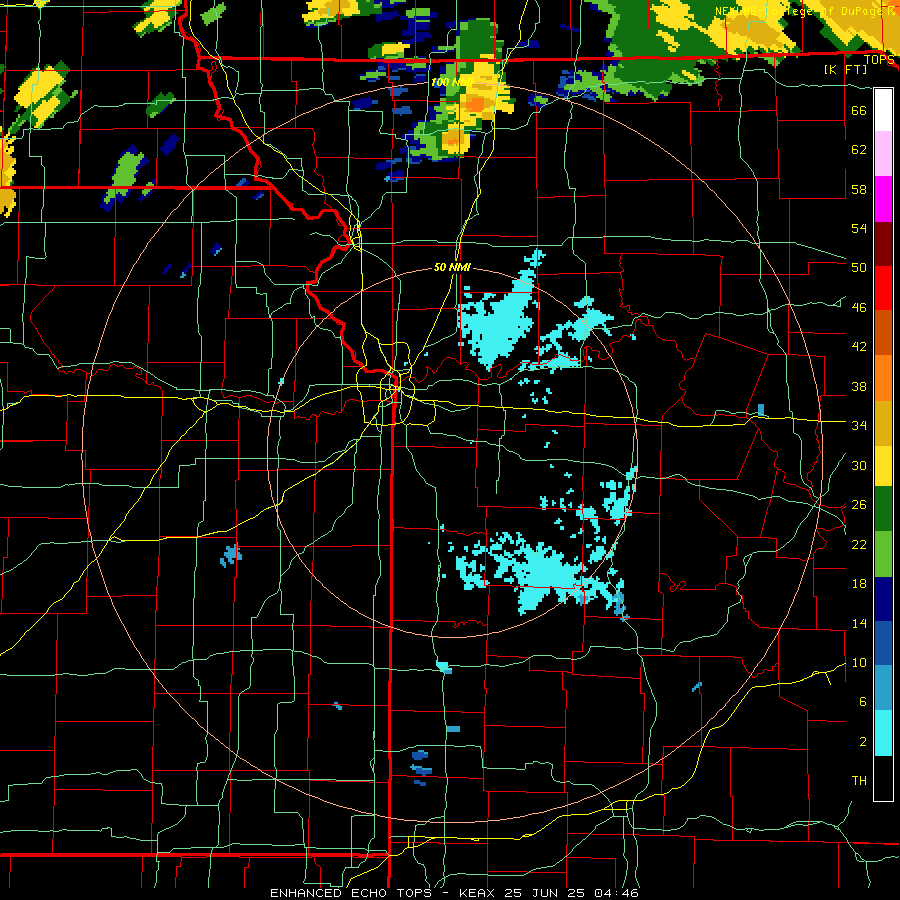Image resolution: width=900 pixels, height=900 pixels.
Task: Click the light green legend swatch
Action: tap(883, 554)
